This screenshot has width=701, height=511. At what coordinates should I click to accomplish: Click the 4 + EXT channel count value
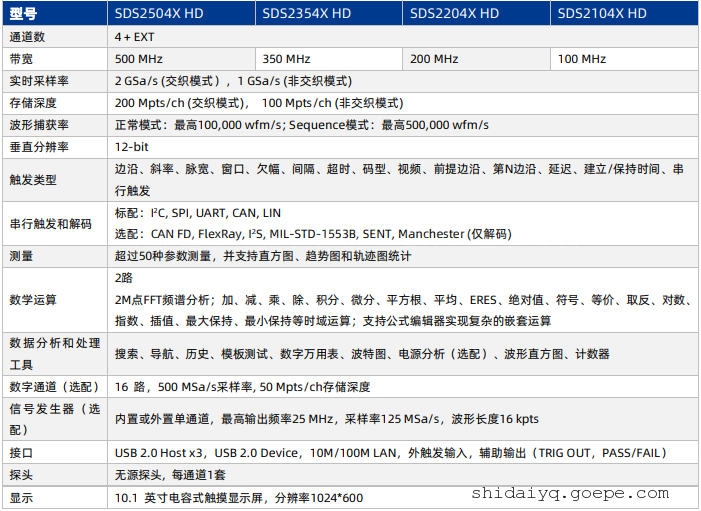pyautogui.click(x=134, y=36)
